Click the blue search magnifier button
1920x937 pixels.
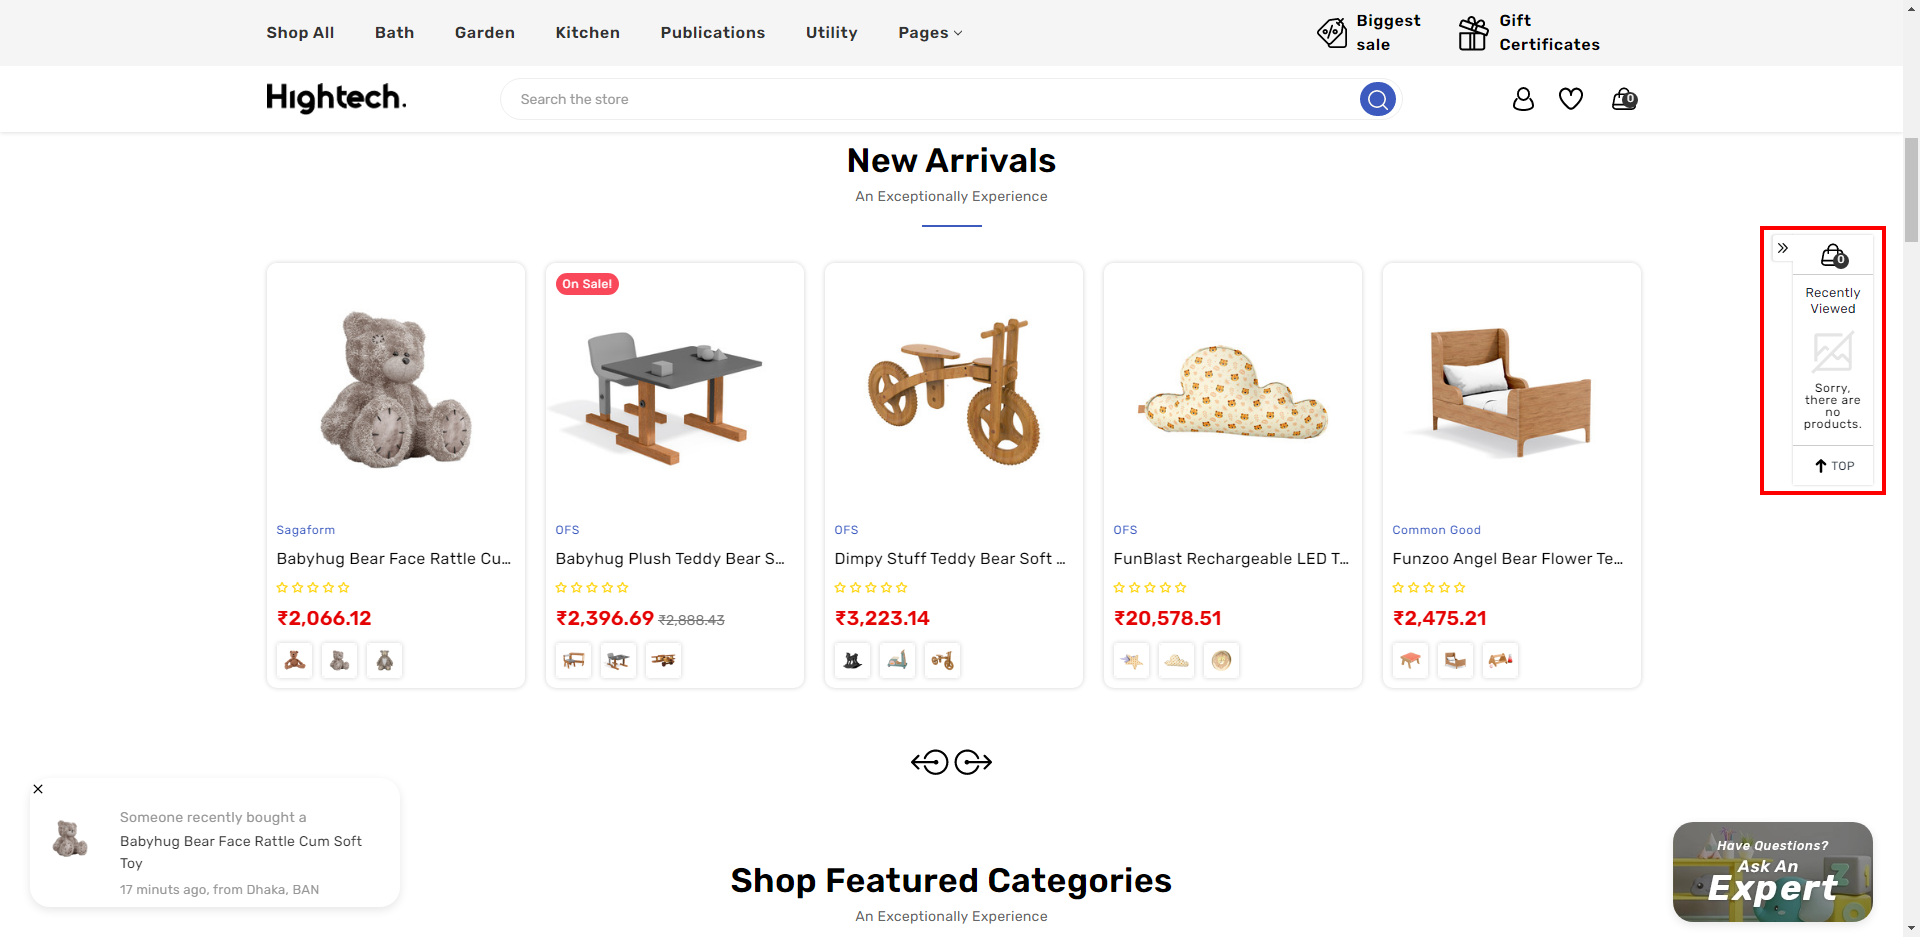1377,99
